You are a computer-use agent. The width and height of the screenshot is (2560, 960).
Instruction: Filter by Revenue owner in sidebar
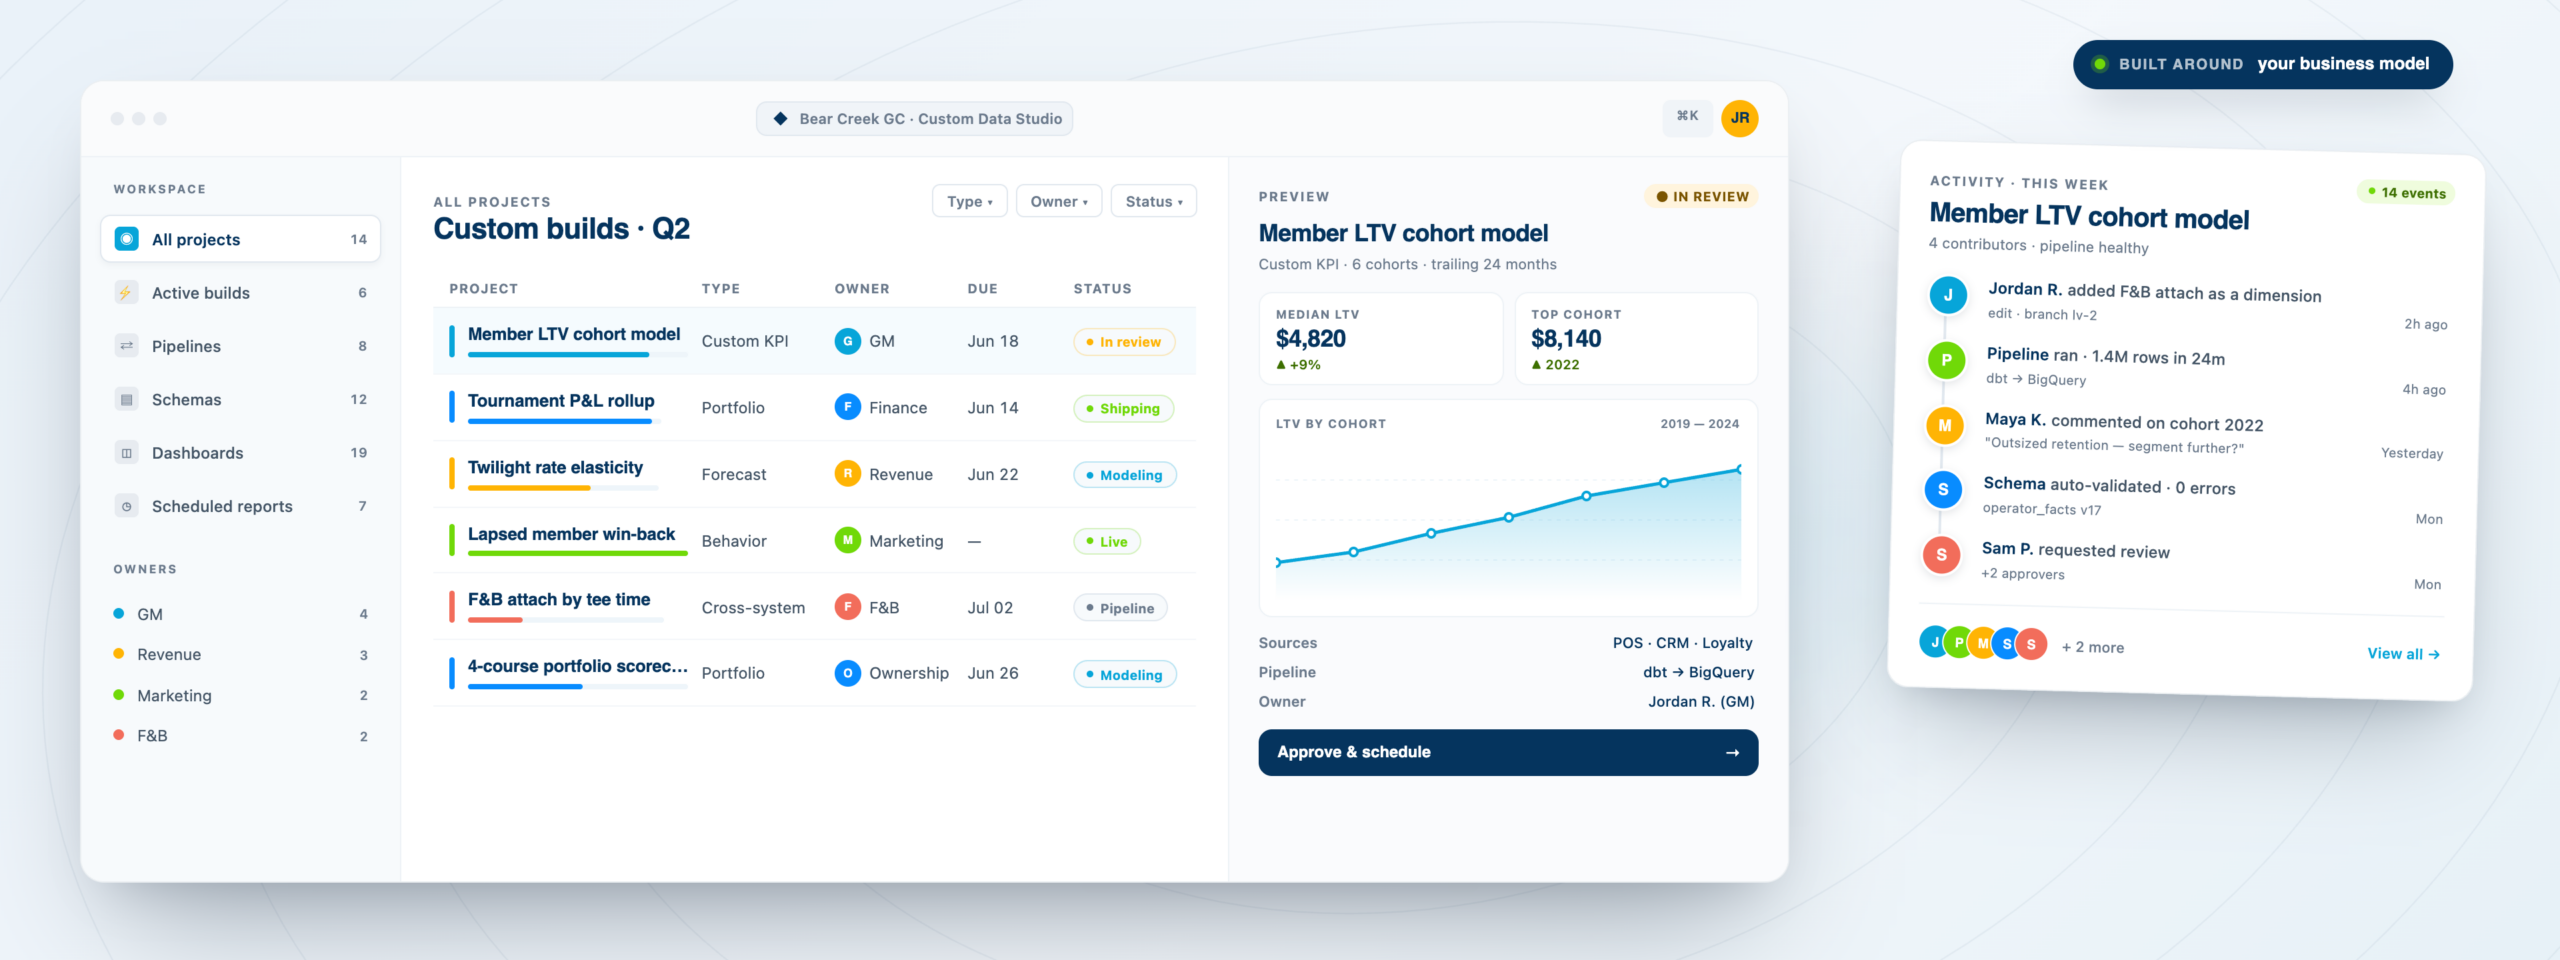(241, 654)
